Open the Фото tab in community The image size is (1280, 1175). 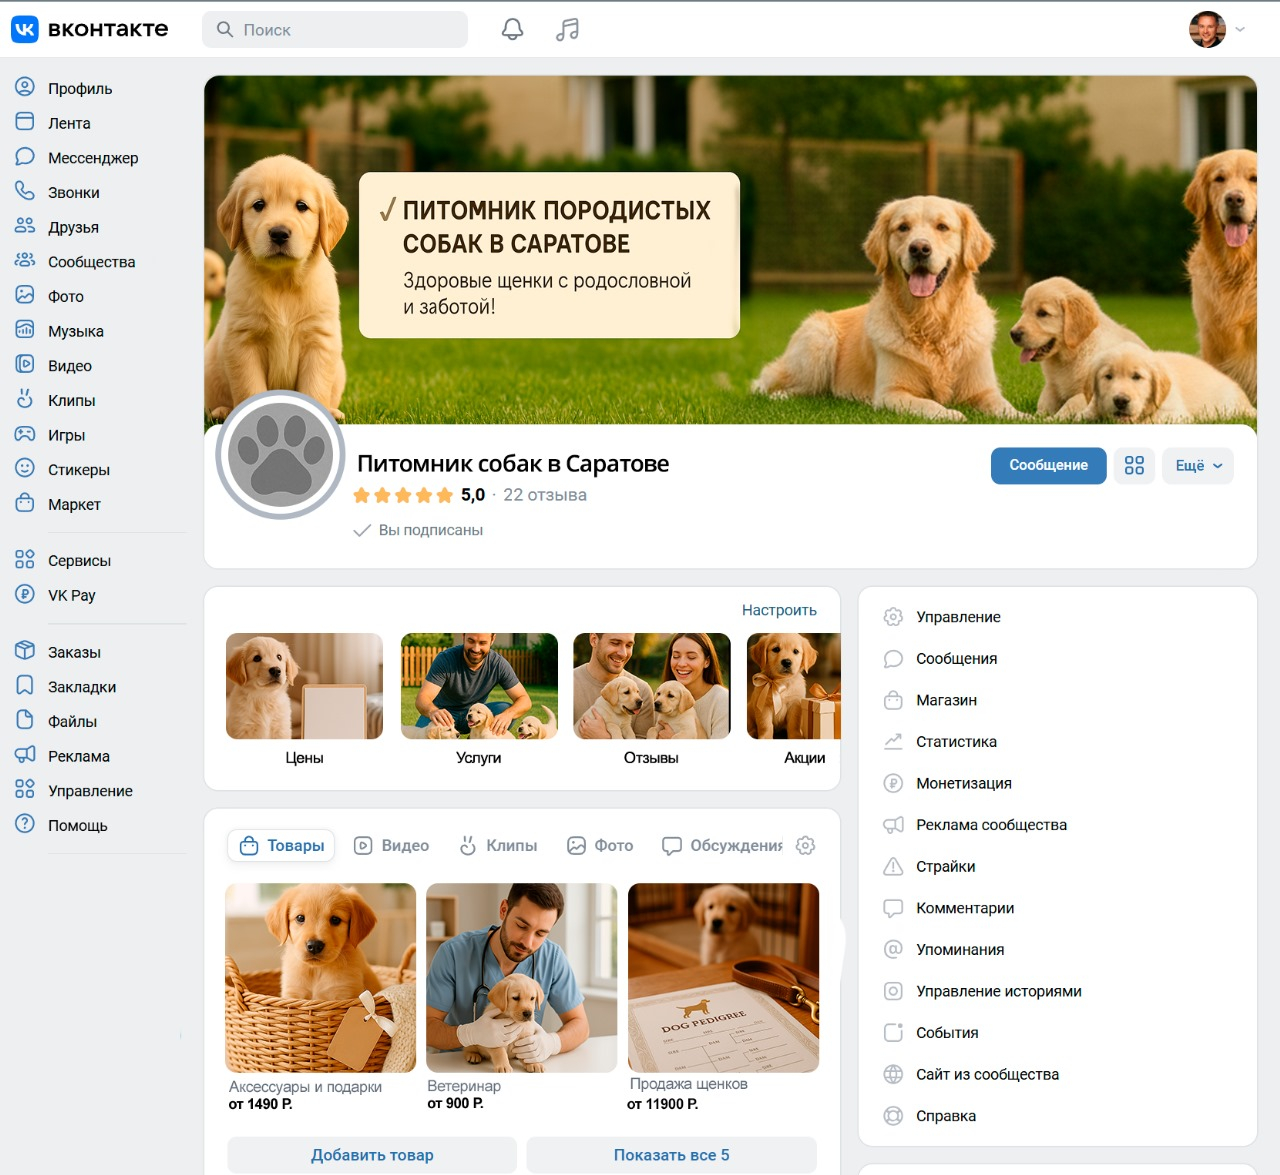pos(600,846)
